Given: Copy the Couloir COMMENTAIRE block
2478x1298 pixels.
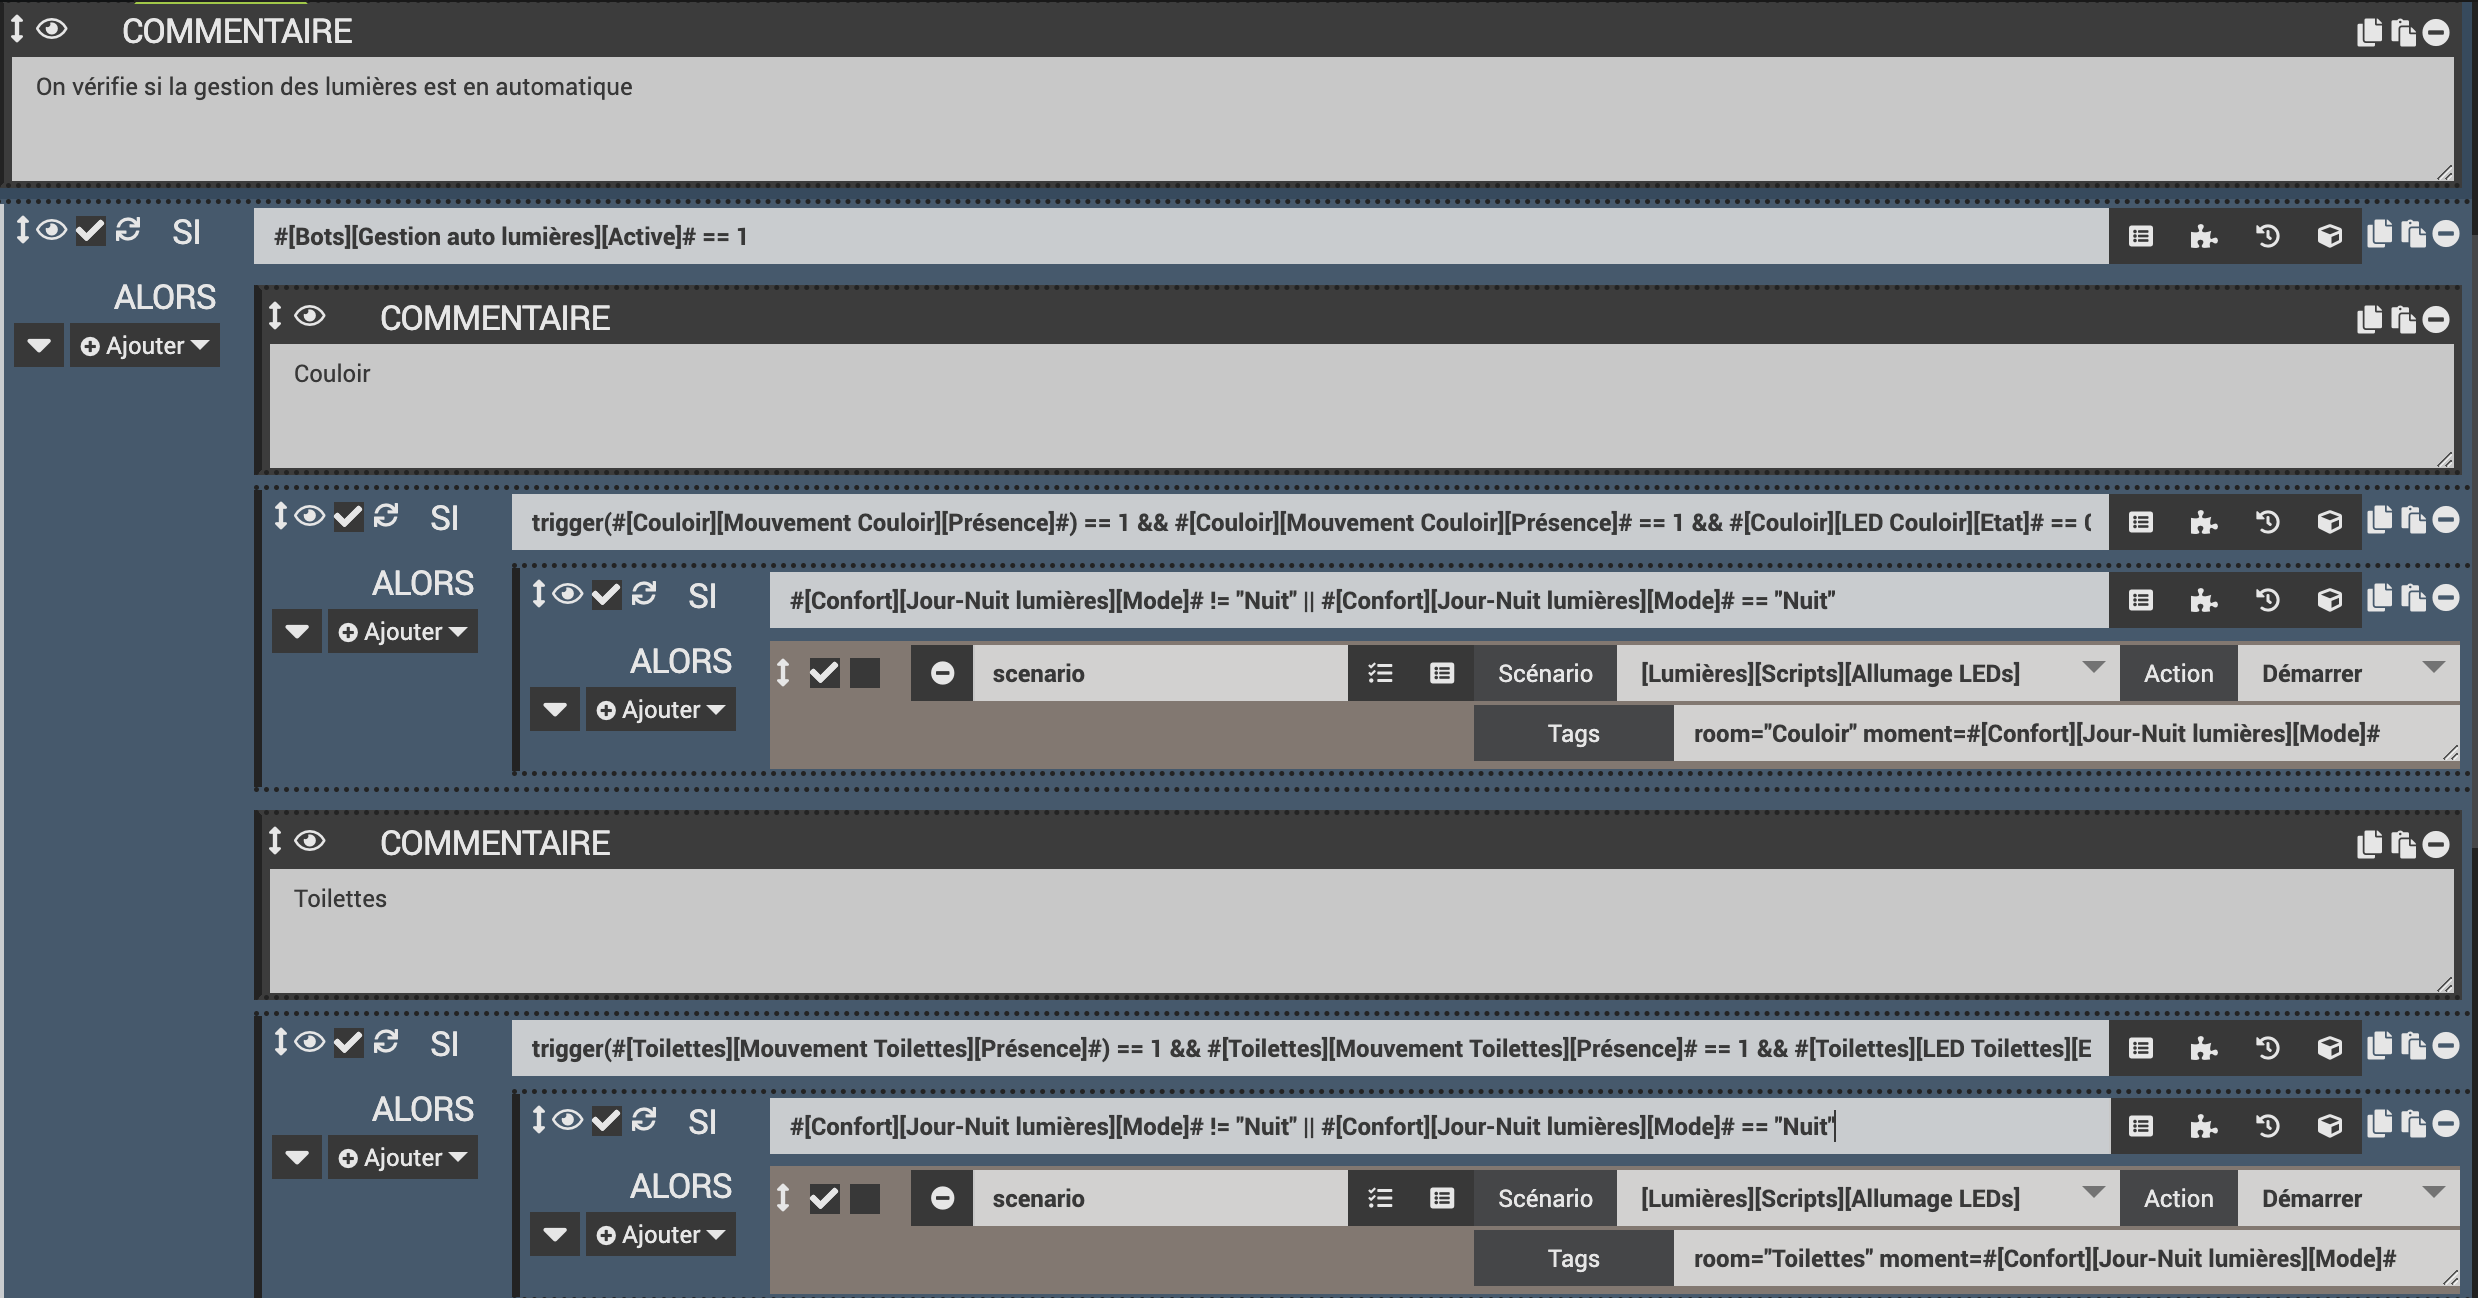Looking at the screenshot, I should [x=2369, y=320].
